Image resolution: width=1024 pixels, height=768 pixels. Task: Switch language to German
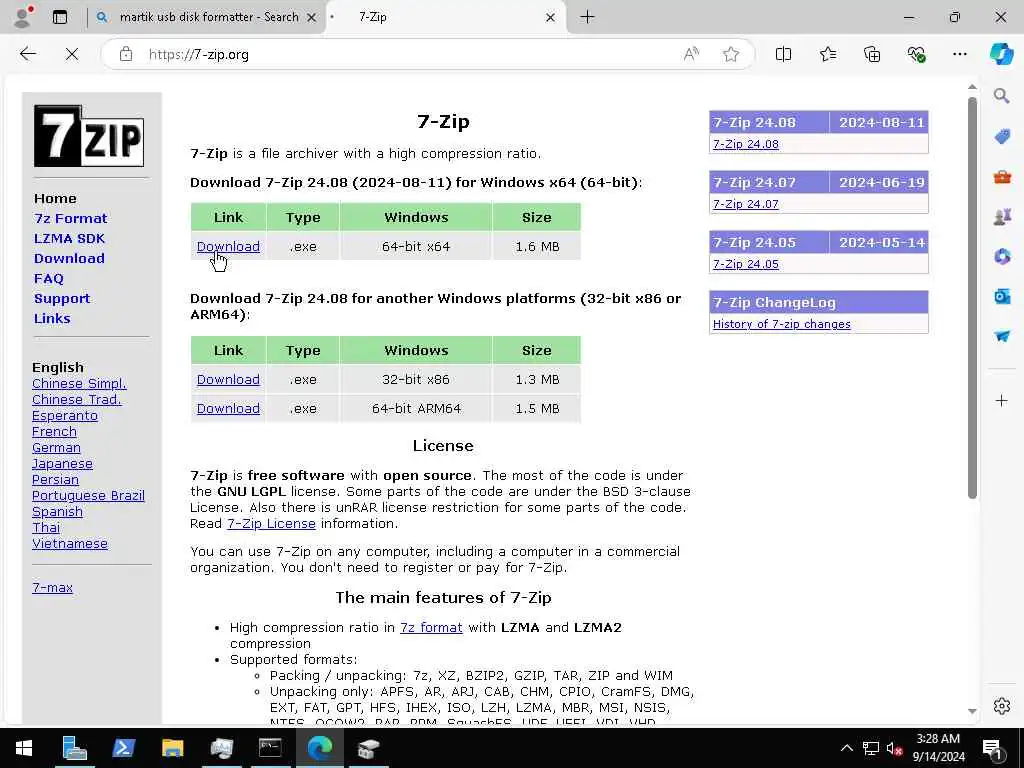[56, 447]
